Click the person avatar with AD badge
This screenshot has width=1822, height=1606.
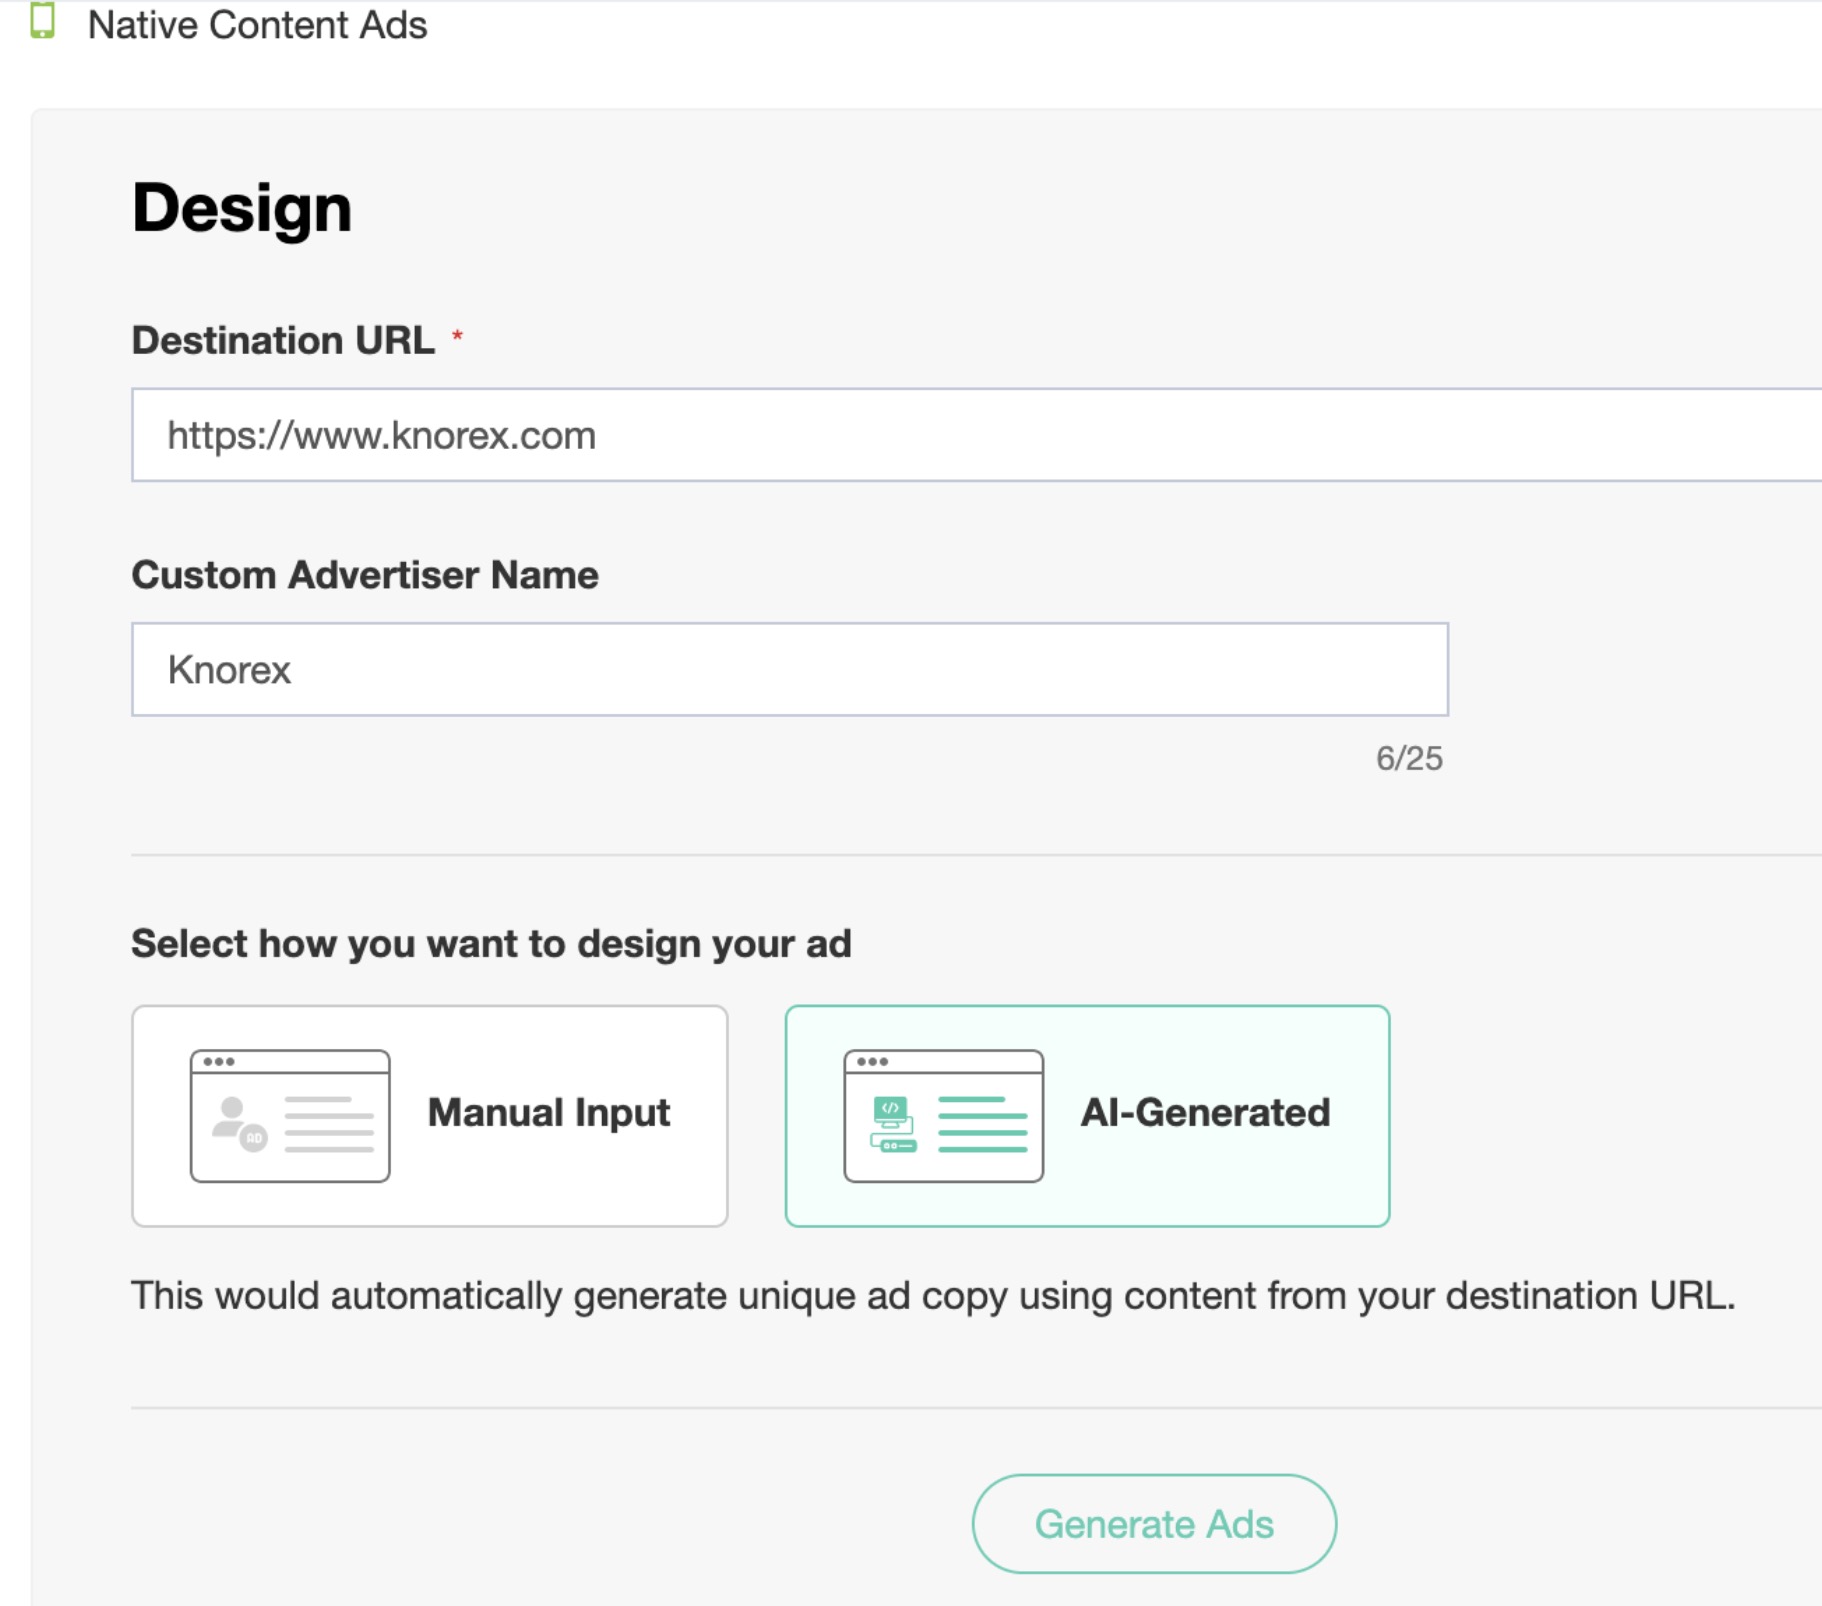click(x=238, y=1123)
